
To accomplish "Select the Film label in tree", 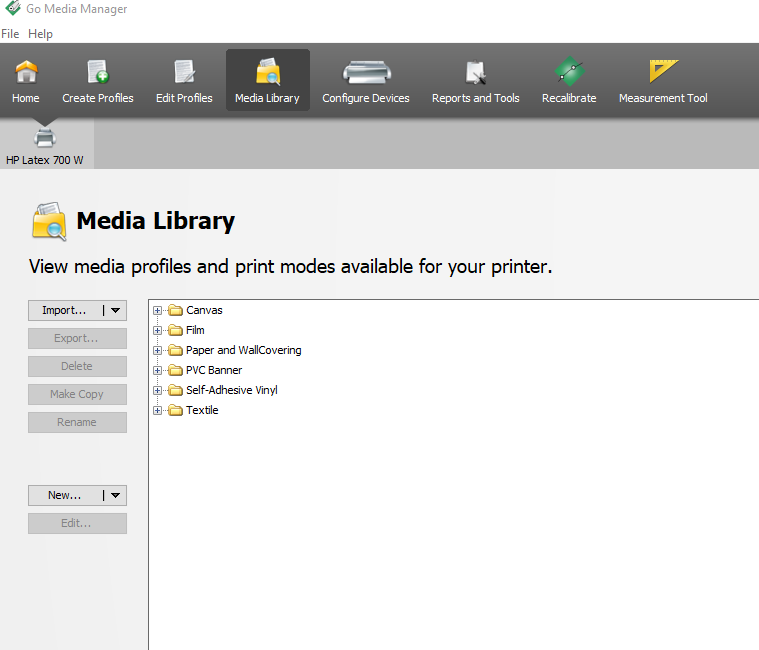I will click(195, 330).
